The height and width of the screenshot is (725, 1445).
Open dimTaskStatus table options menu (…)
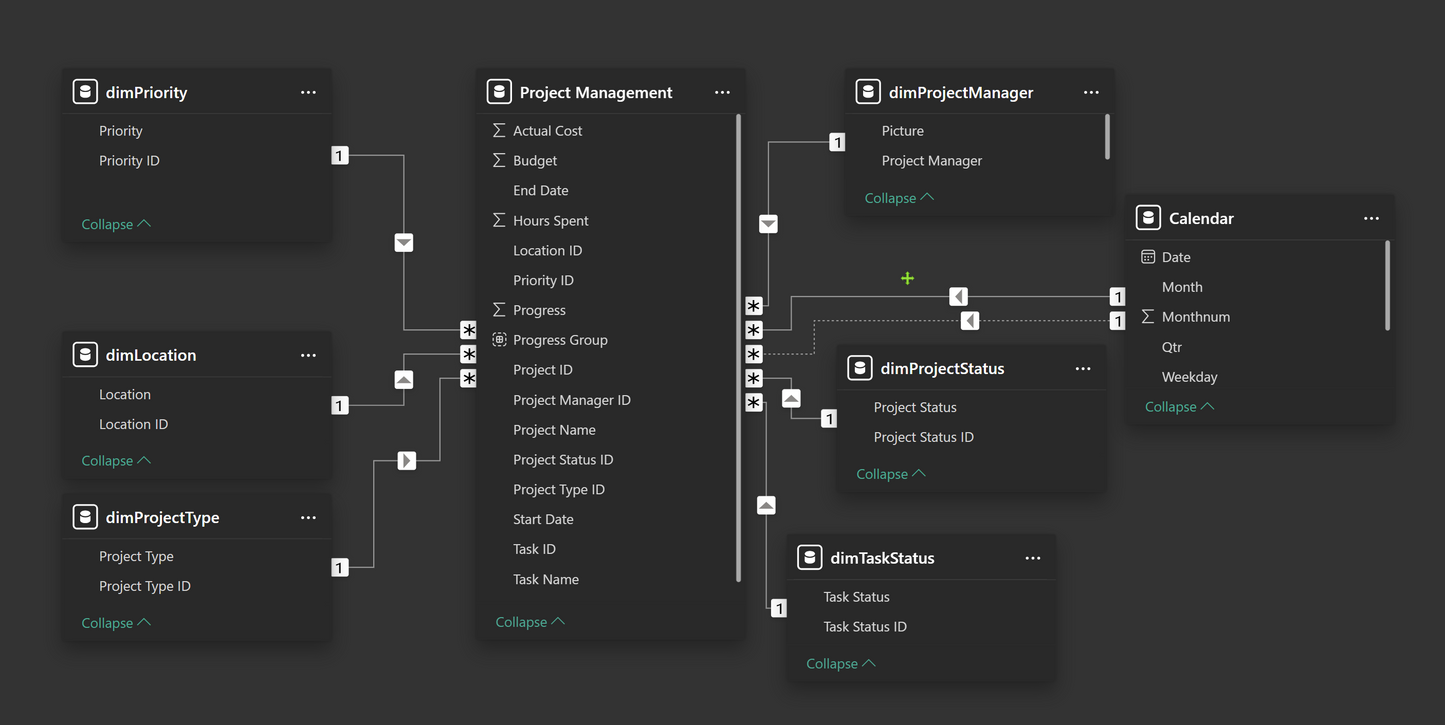click(x=1033, y=558)
